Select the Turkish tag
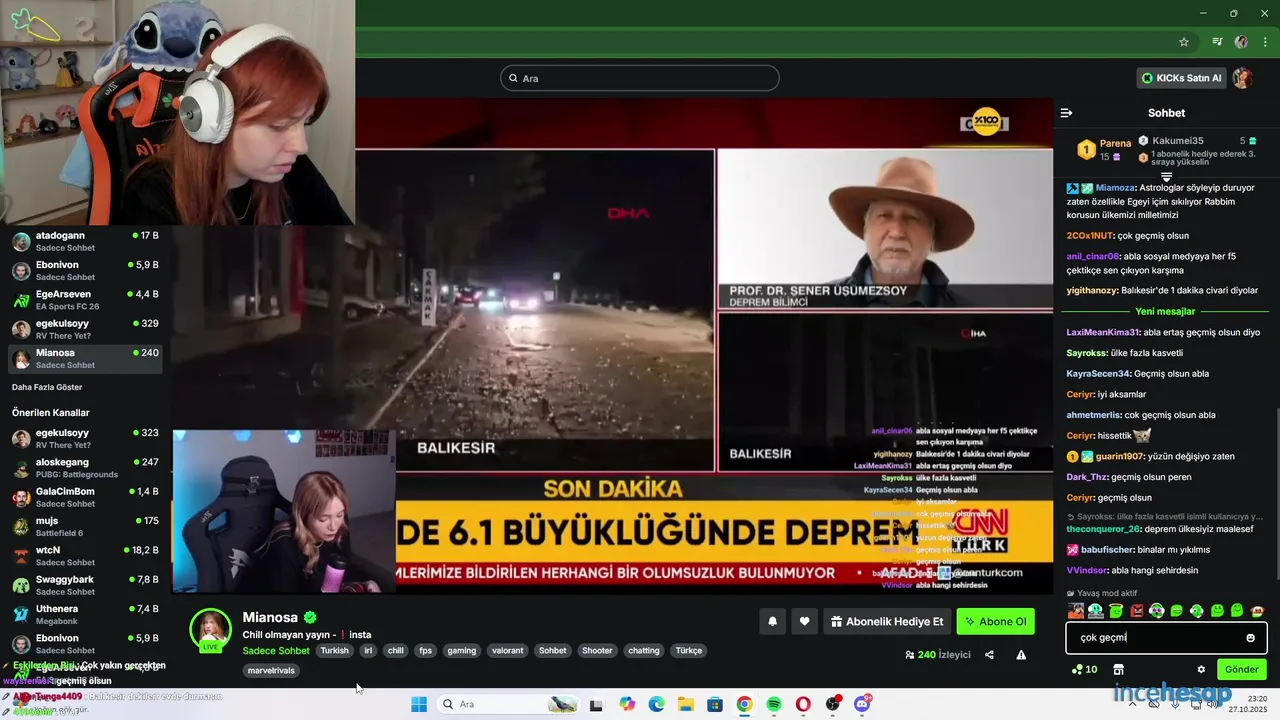This screenshot has height=720, width=1280. point(335,651)
